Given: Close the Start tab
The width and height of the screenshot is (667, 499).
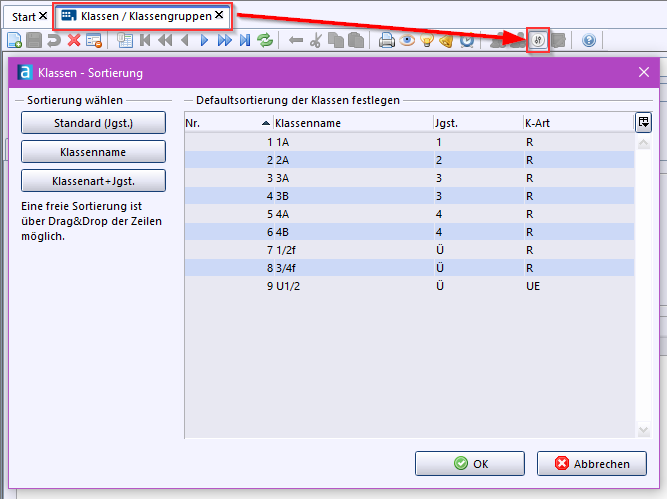Looking at the screenshot, I should click(x=43, y=16).
